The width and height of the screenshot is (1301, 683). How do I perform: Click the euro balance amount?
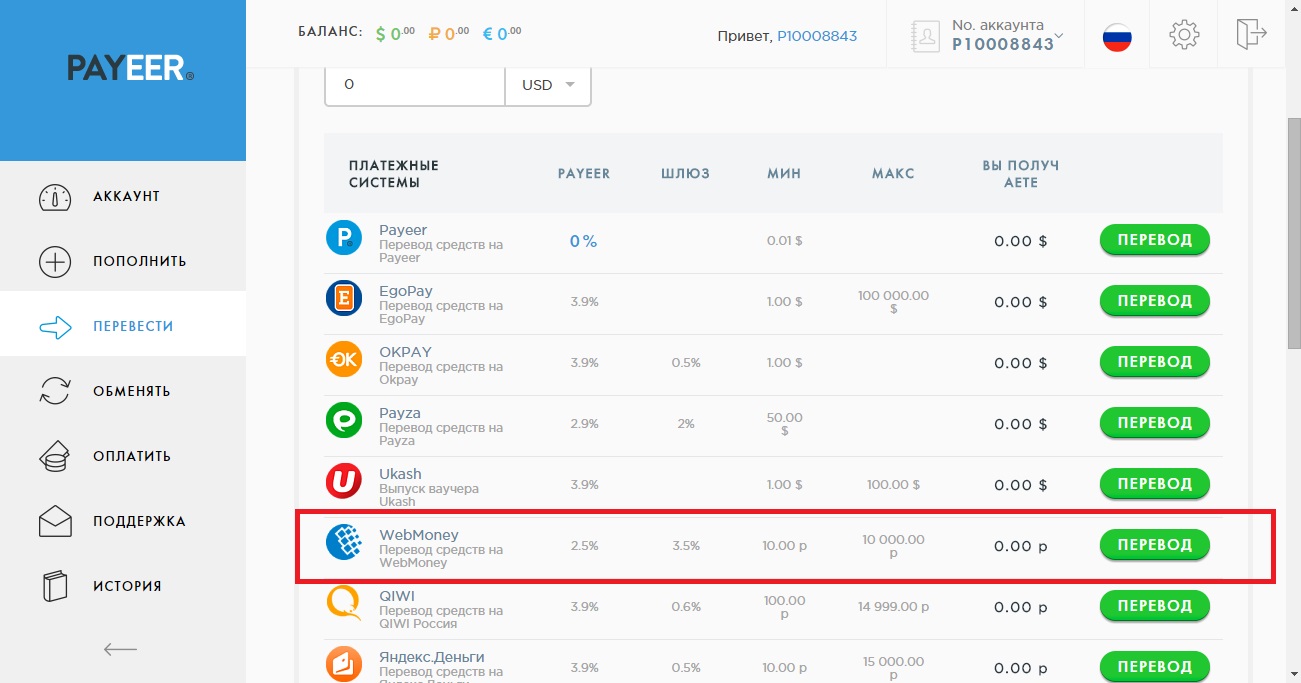tap(502, 34)
